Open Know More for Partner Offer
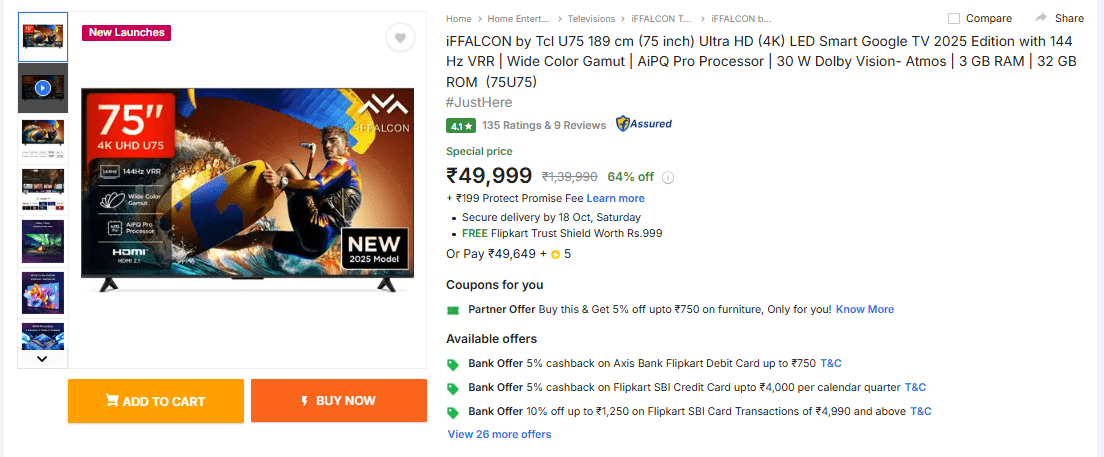The image size is (1104, 457). pos(865,310)
